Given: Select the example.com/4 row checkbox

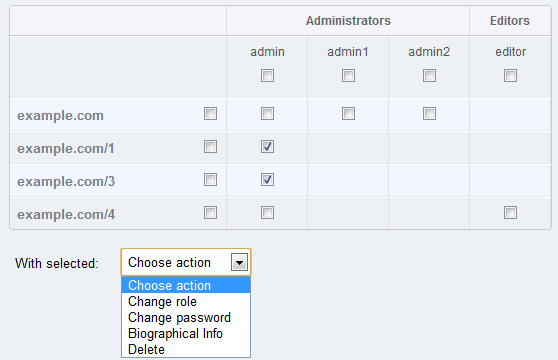Looking at the screenshot, I should pyautogui.click(x=210, y=213).
